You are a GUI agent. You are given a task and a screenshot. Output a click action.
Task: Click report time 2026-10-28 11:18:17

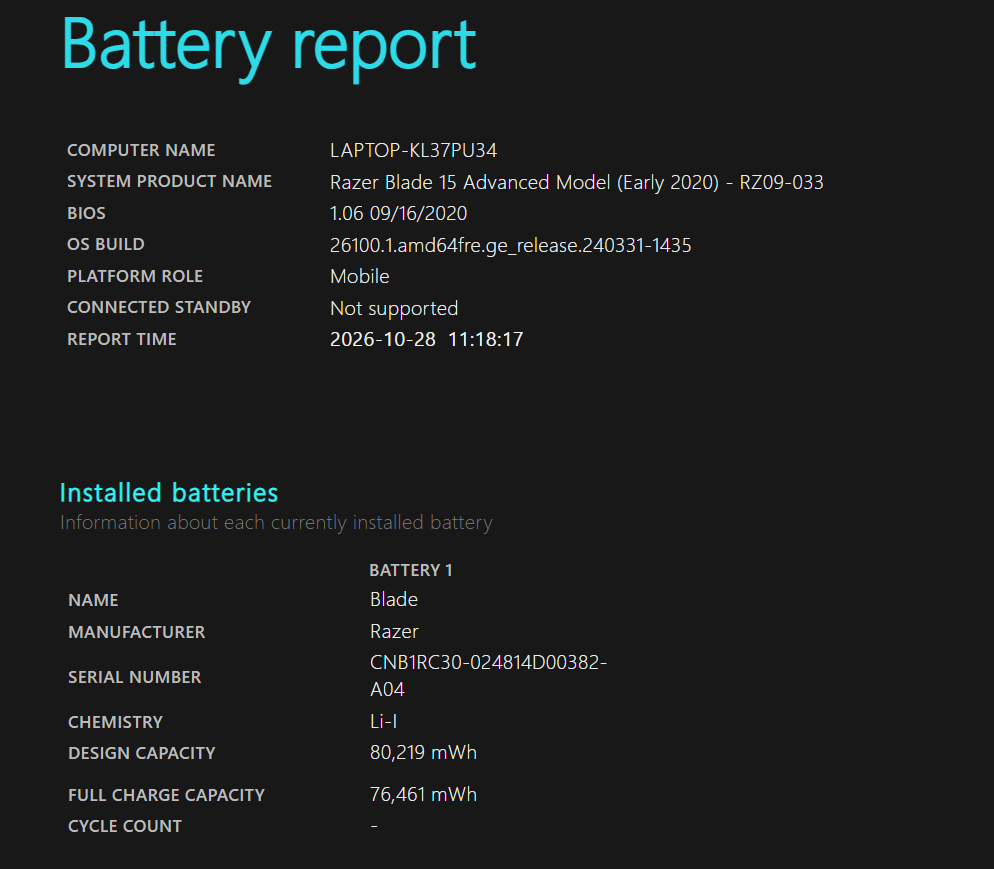pyautogui.click(x=427, y=339)
